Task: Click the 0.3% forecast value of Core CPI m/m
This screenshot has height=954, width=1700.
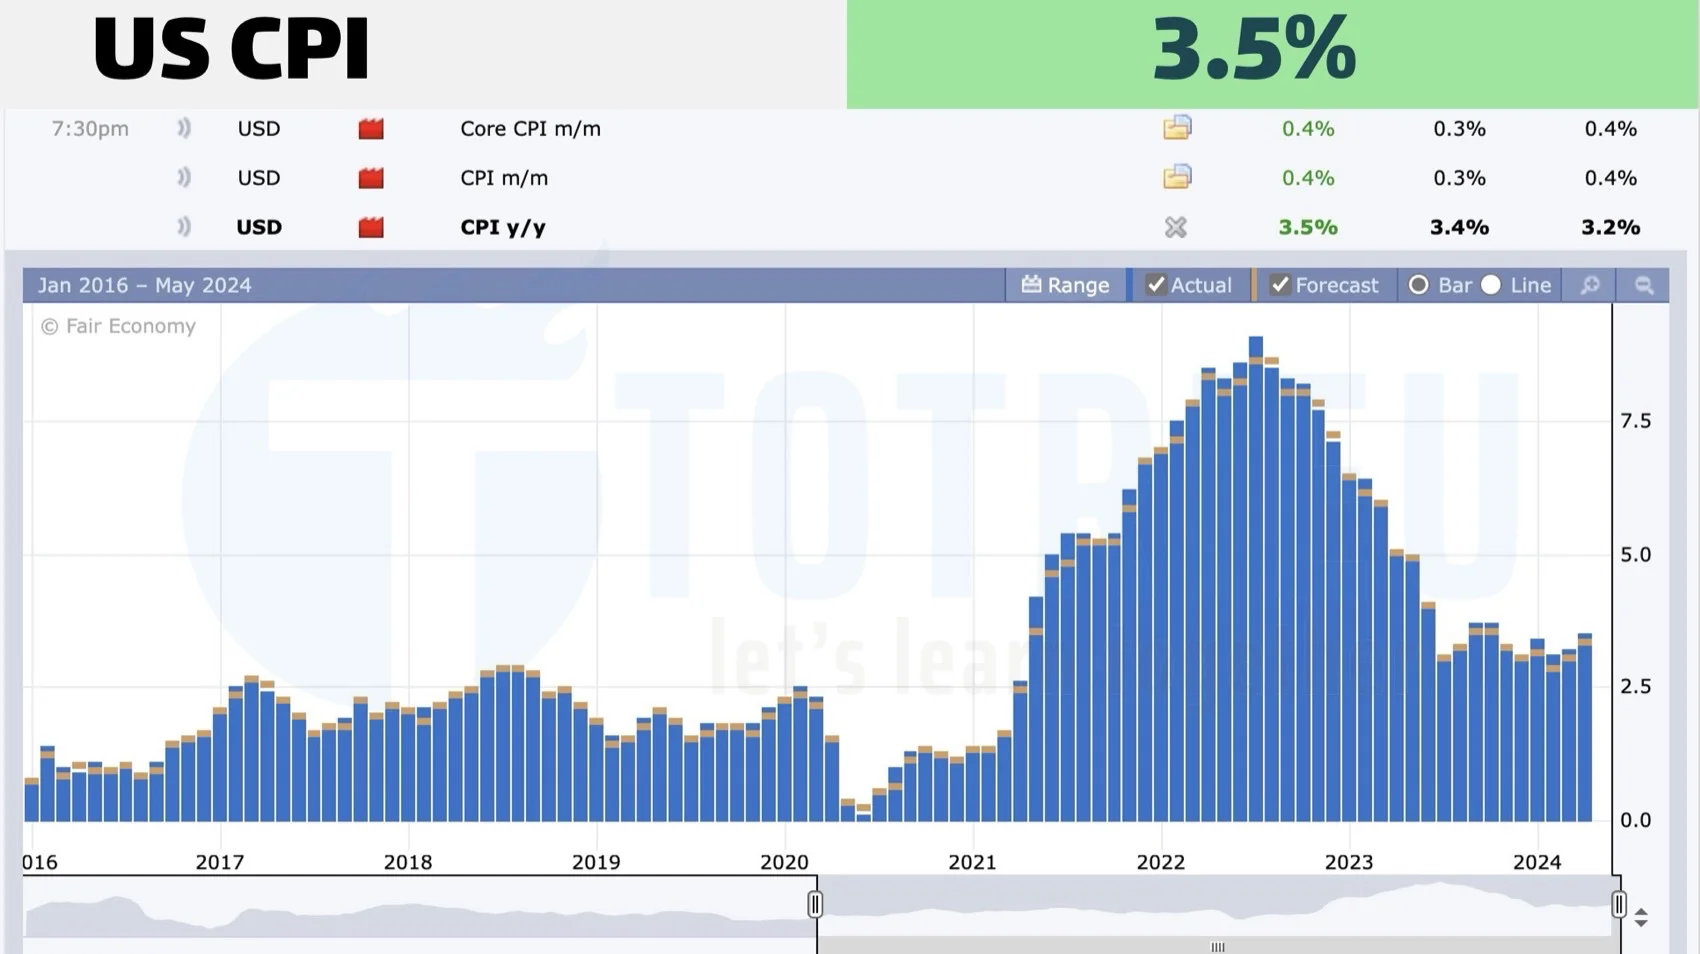Action: pyautogui.click(x=1459, y=129)
